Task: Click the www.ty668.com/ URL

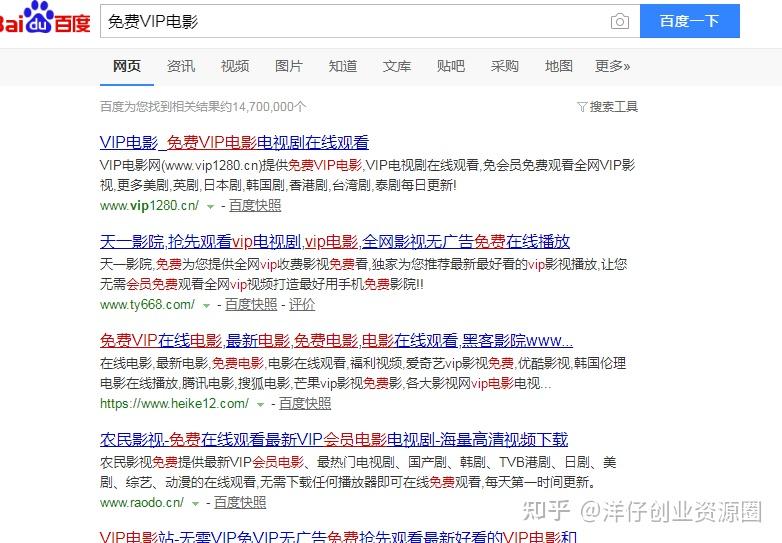Action: coord(147,305)
